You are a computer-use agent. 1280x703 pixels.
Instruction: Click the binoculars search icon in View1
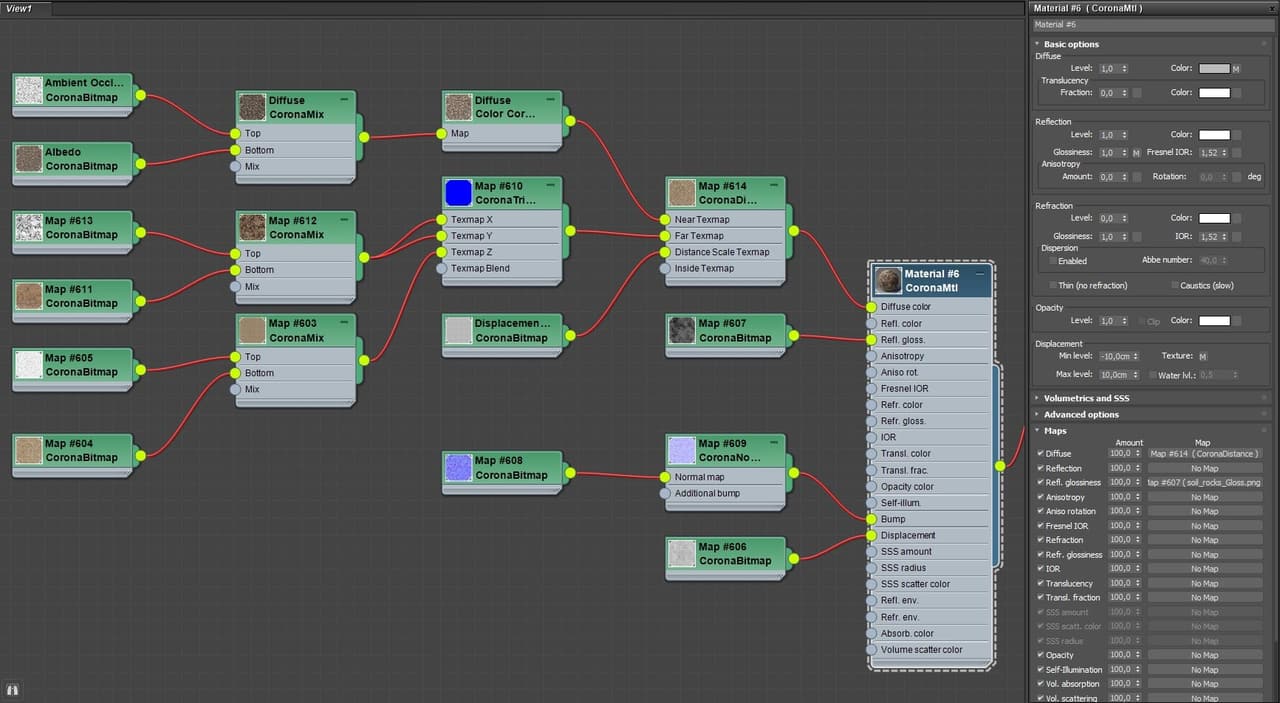(13, 689)
